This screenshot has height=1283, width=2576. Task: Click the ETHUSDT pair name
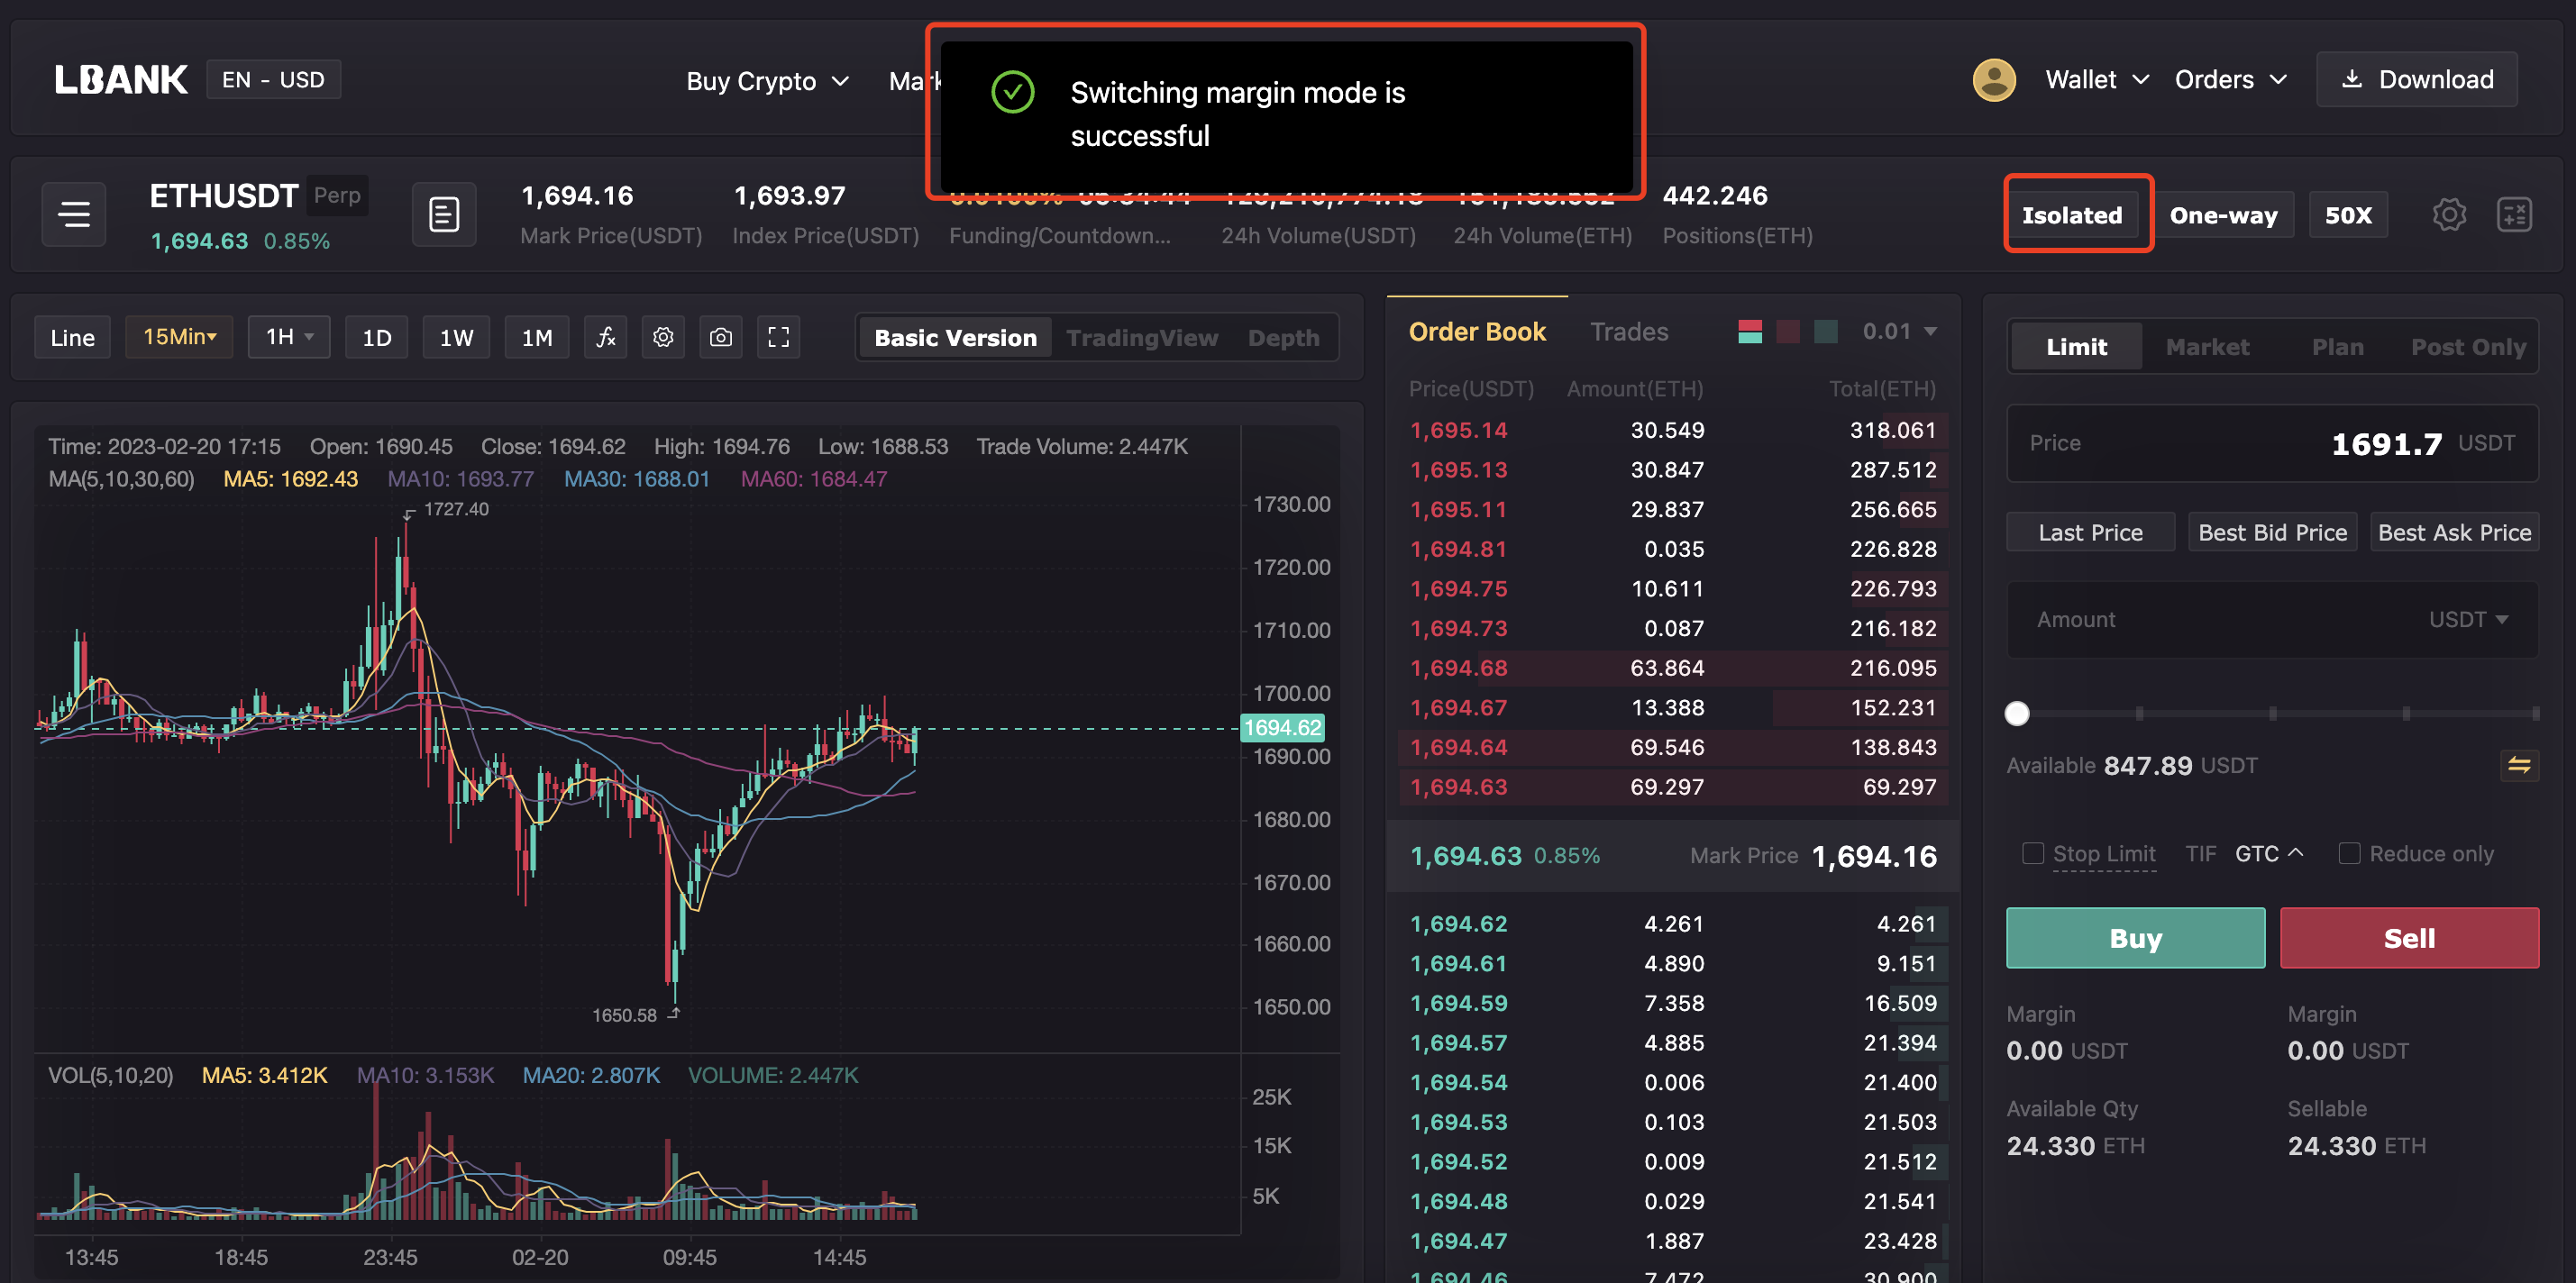click(x=224, y=196)
